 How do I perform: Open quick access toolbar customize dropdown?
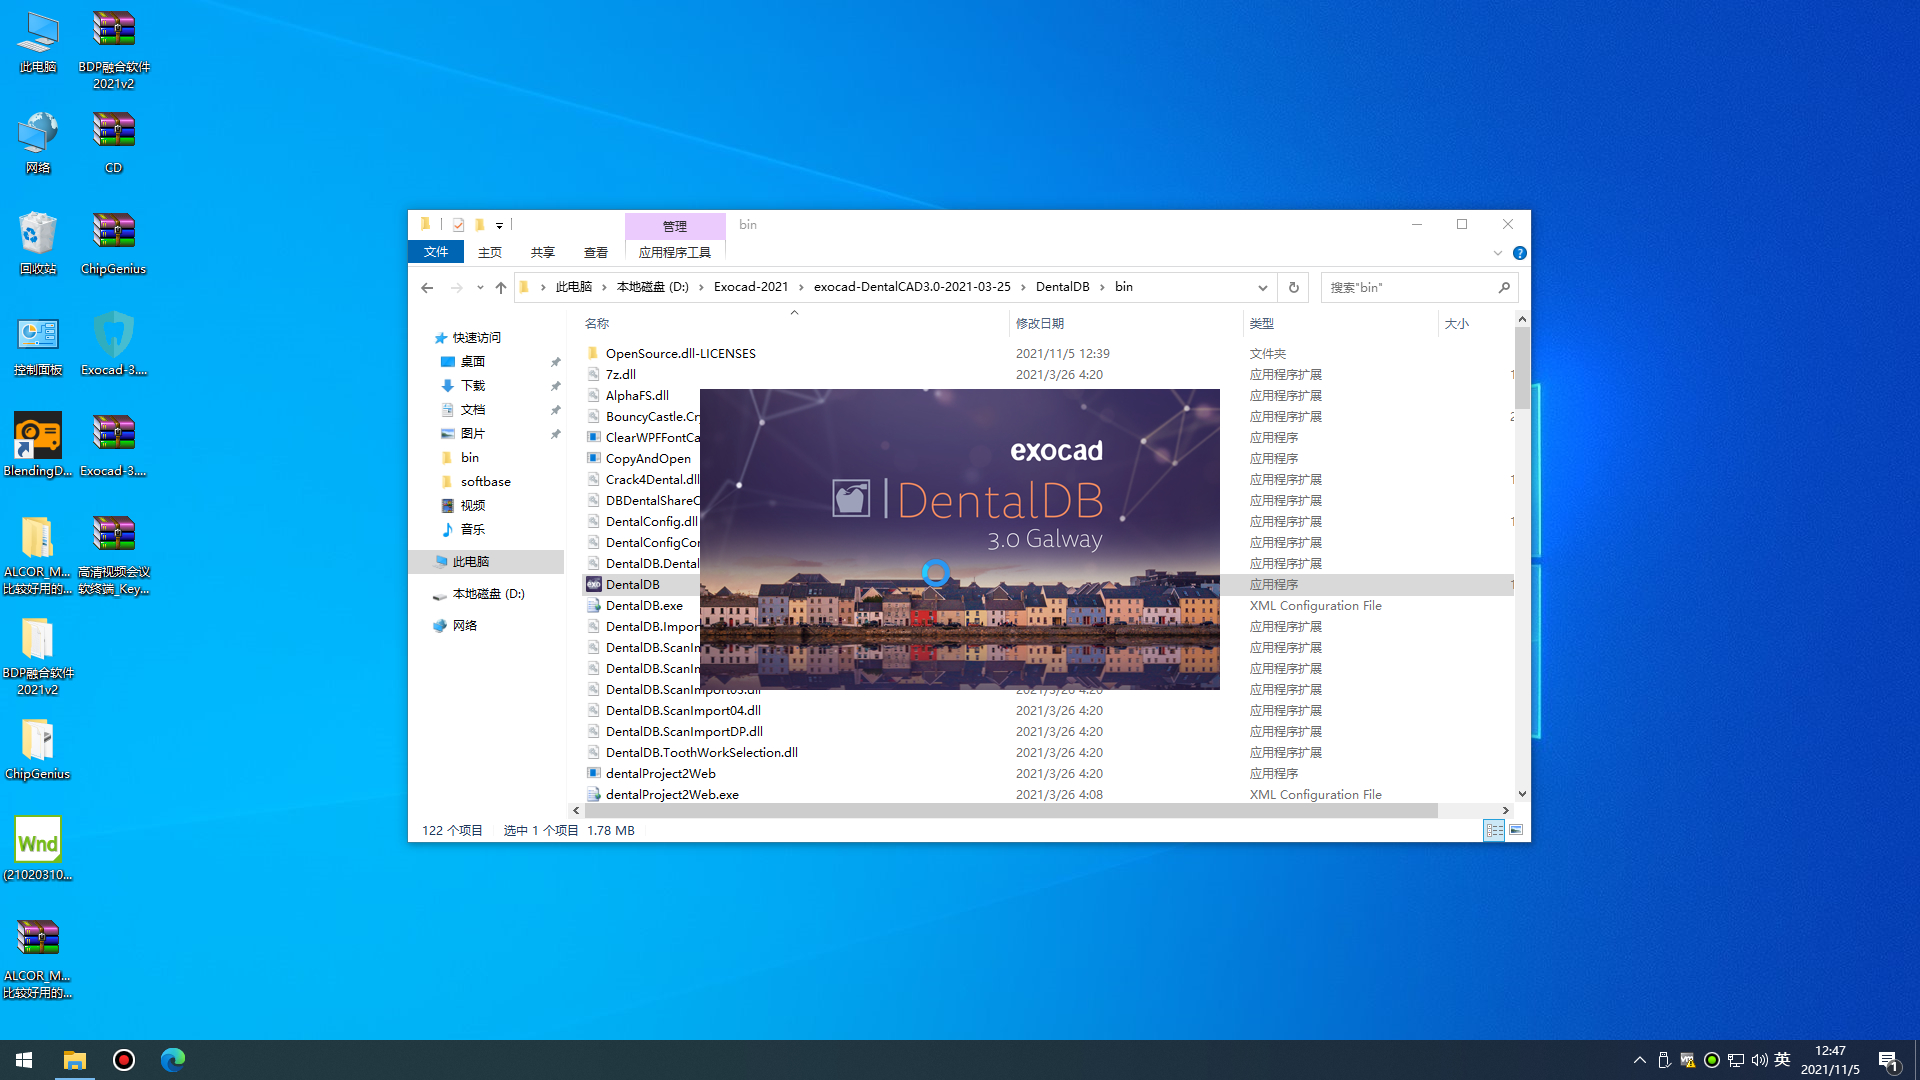tap(499, 225)
